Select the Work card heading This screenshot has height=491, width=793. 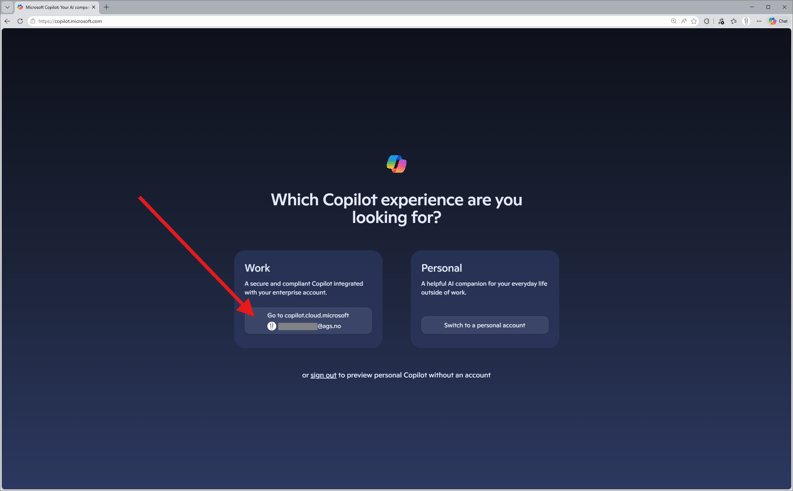tap(257, 268)
